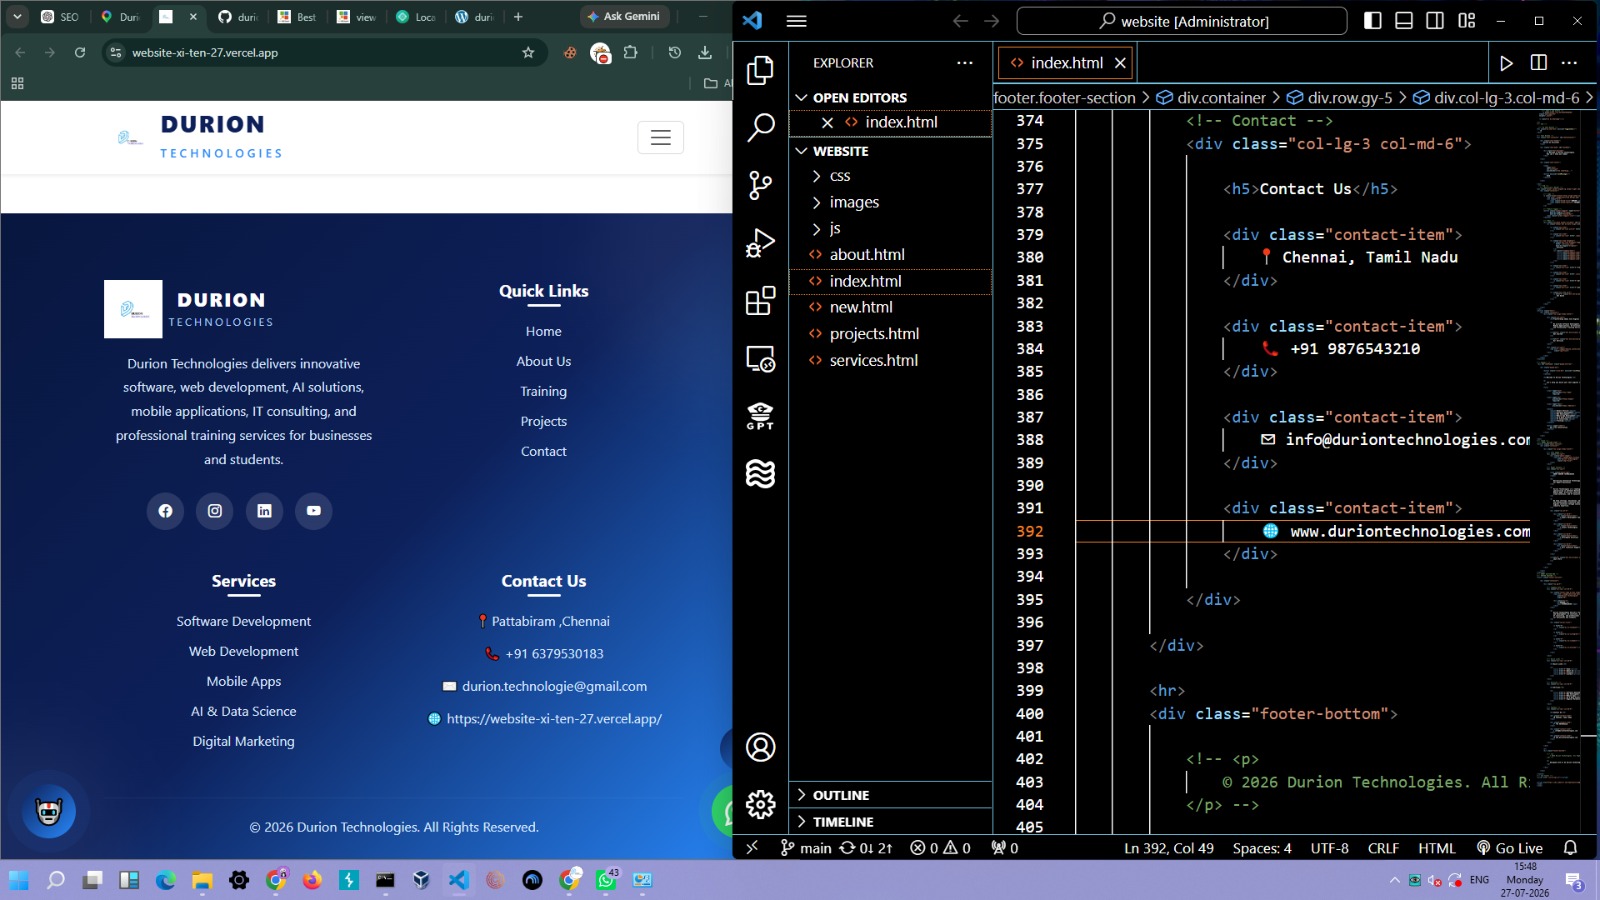This screenshot has height=900, width=1600.
Task: Open the Search view in VS Code
Action: tap(760, 127)
